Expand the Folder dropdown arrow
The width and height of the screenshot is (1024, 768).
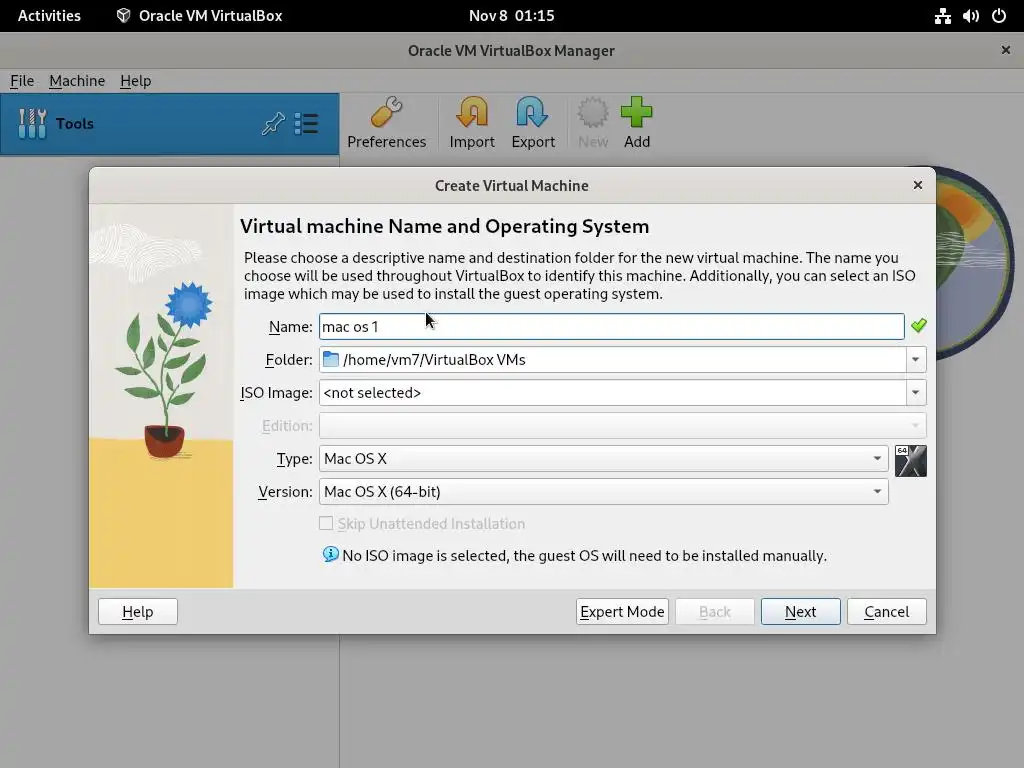(916, 359)
